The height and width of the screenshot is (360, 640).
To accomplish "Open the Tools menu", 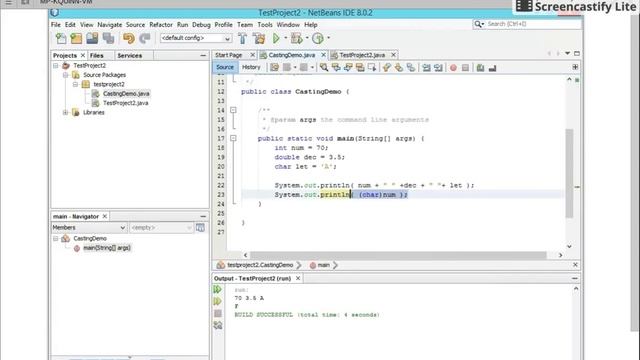I will (x=265, y=25).
